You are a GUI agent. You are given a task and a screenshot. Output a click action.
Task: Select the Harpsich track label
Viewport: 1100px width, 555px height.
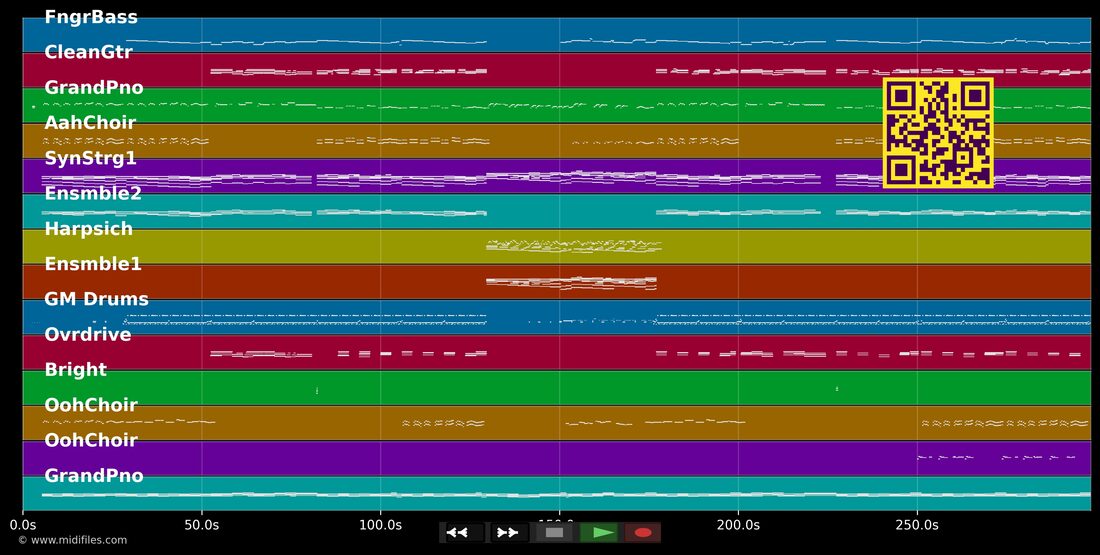click(88, 229)
